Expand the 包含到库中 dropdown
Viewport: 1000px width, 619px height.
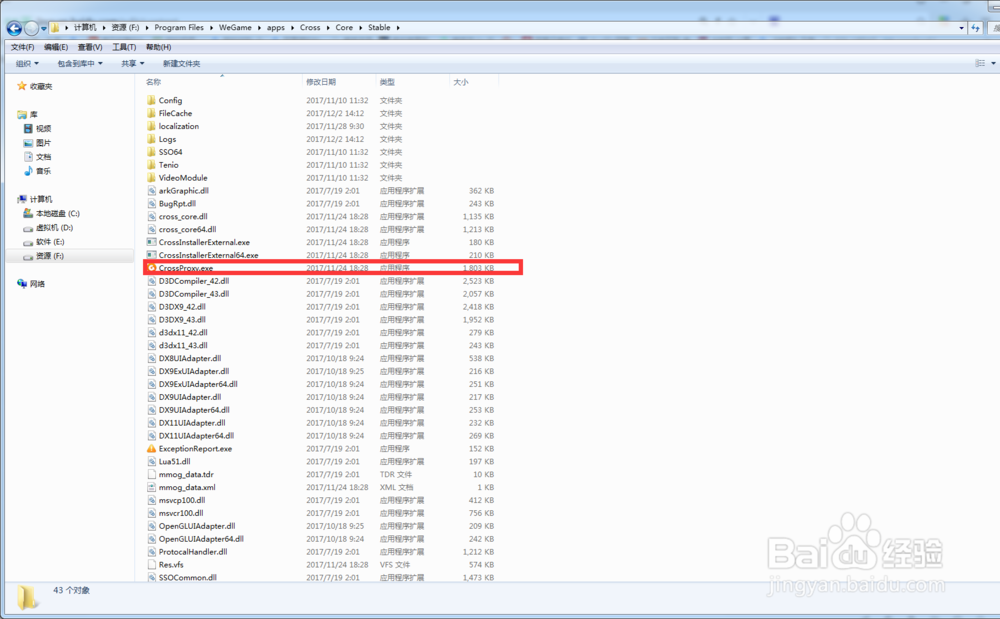tap(80, 64)
